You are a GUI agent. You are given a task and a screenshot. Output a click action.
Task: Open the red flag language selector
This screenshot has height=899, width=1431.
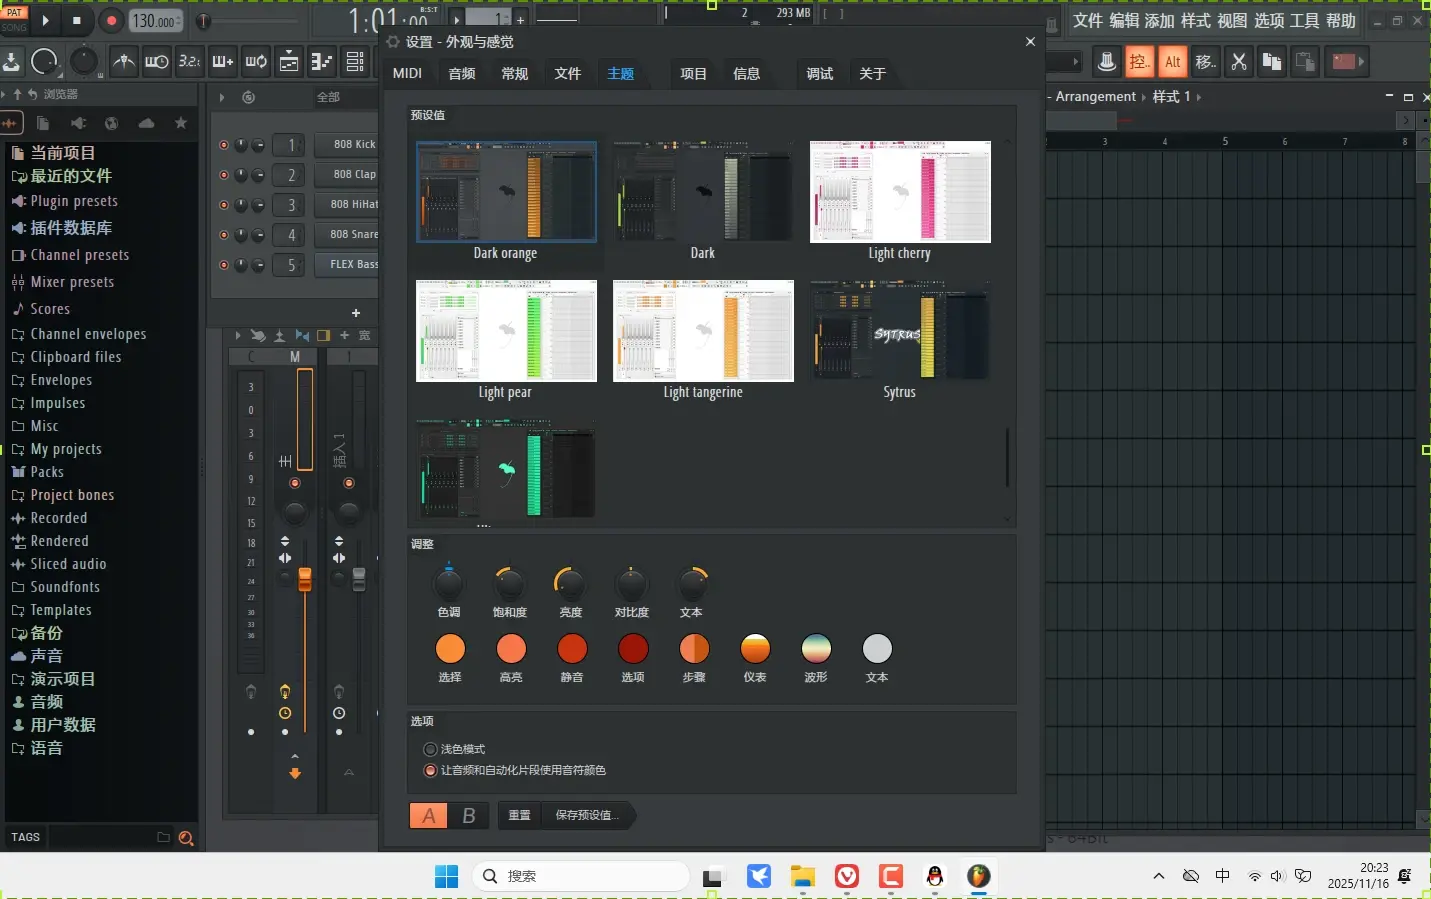pyautogui.click(x=1347, y=62)
